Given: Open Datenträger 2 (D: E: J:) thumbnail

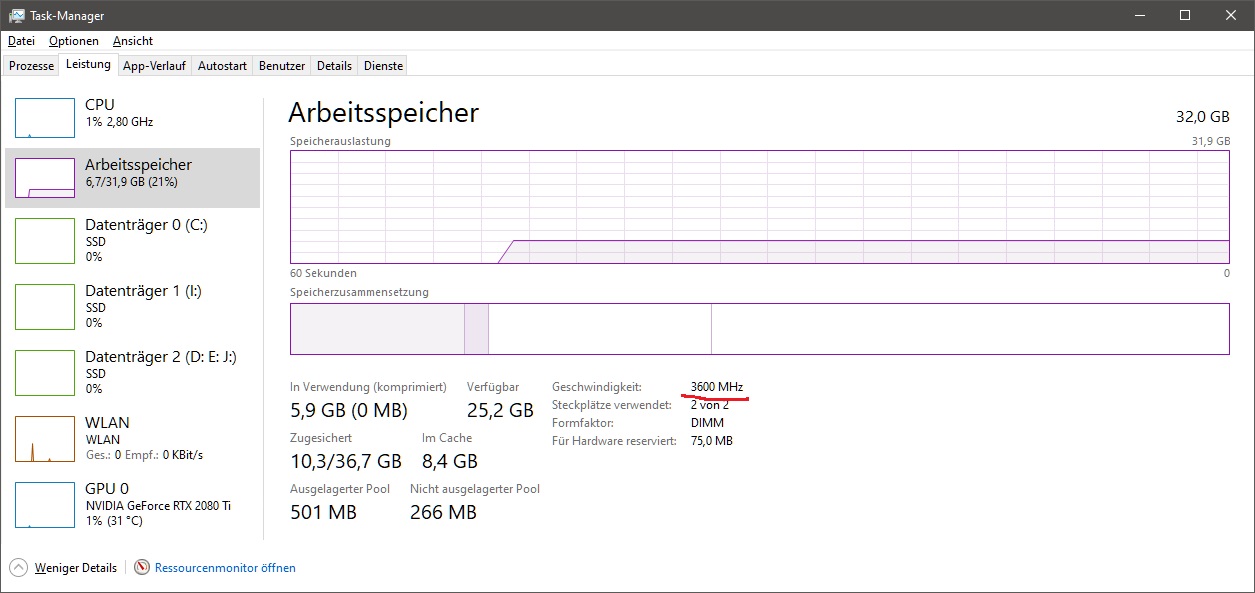Looking at the screenshot, I should click(45, 375).
